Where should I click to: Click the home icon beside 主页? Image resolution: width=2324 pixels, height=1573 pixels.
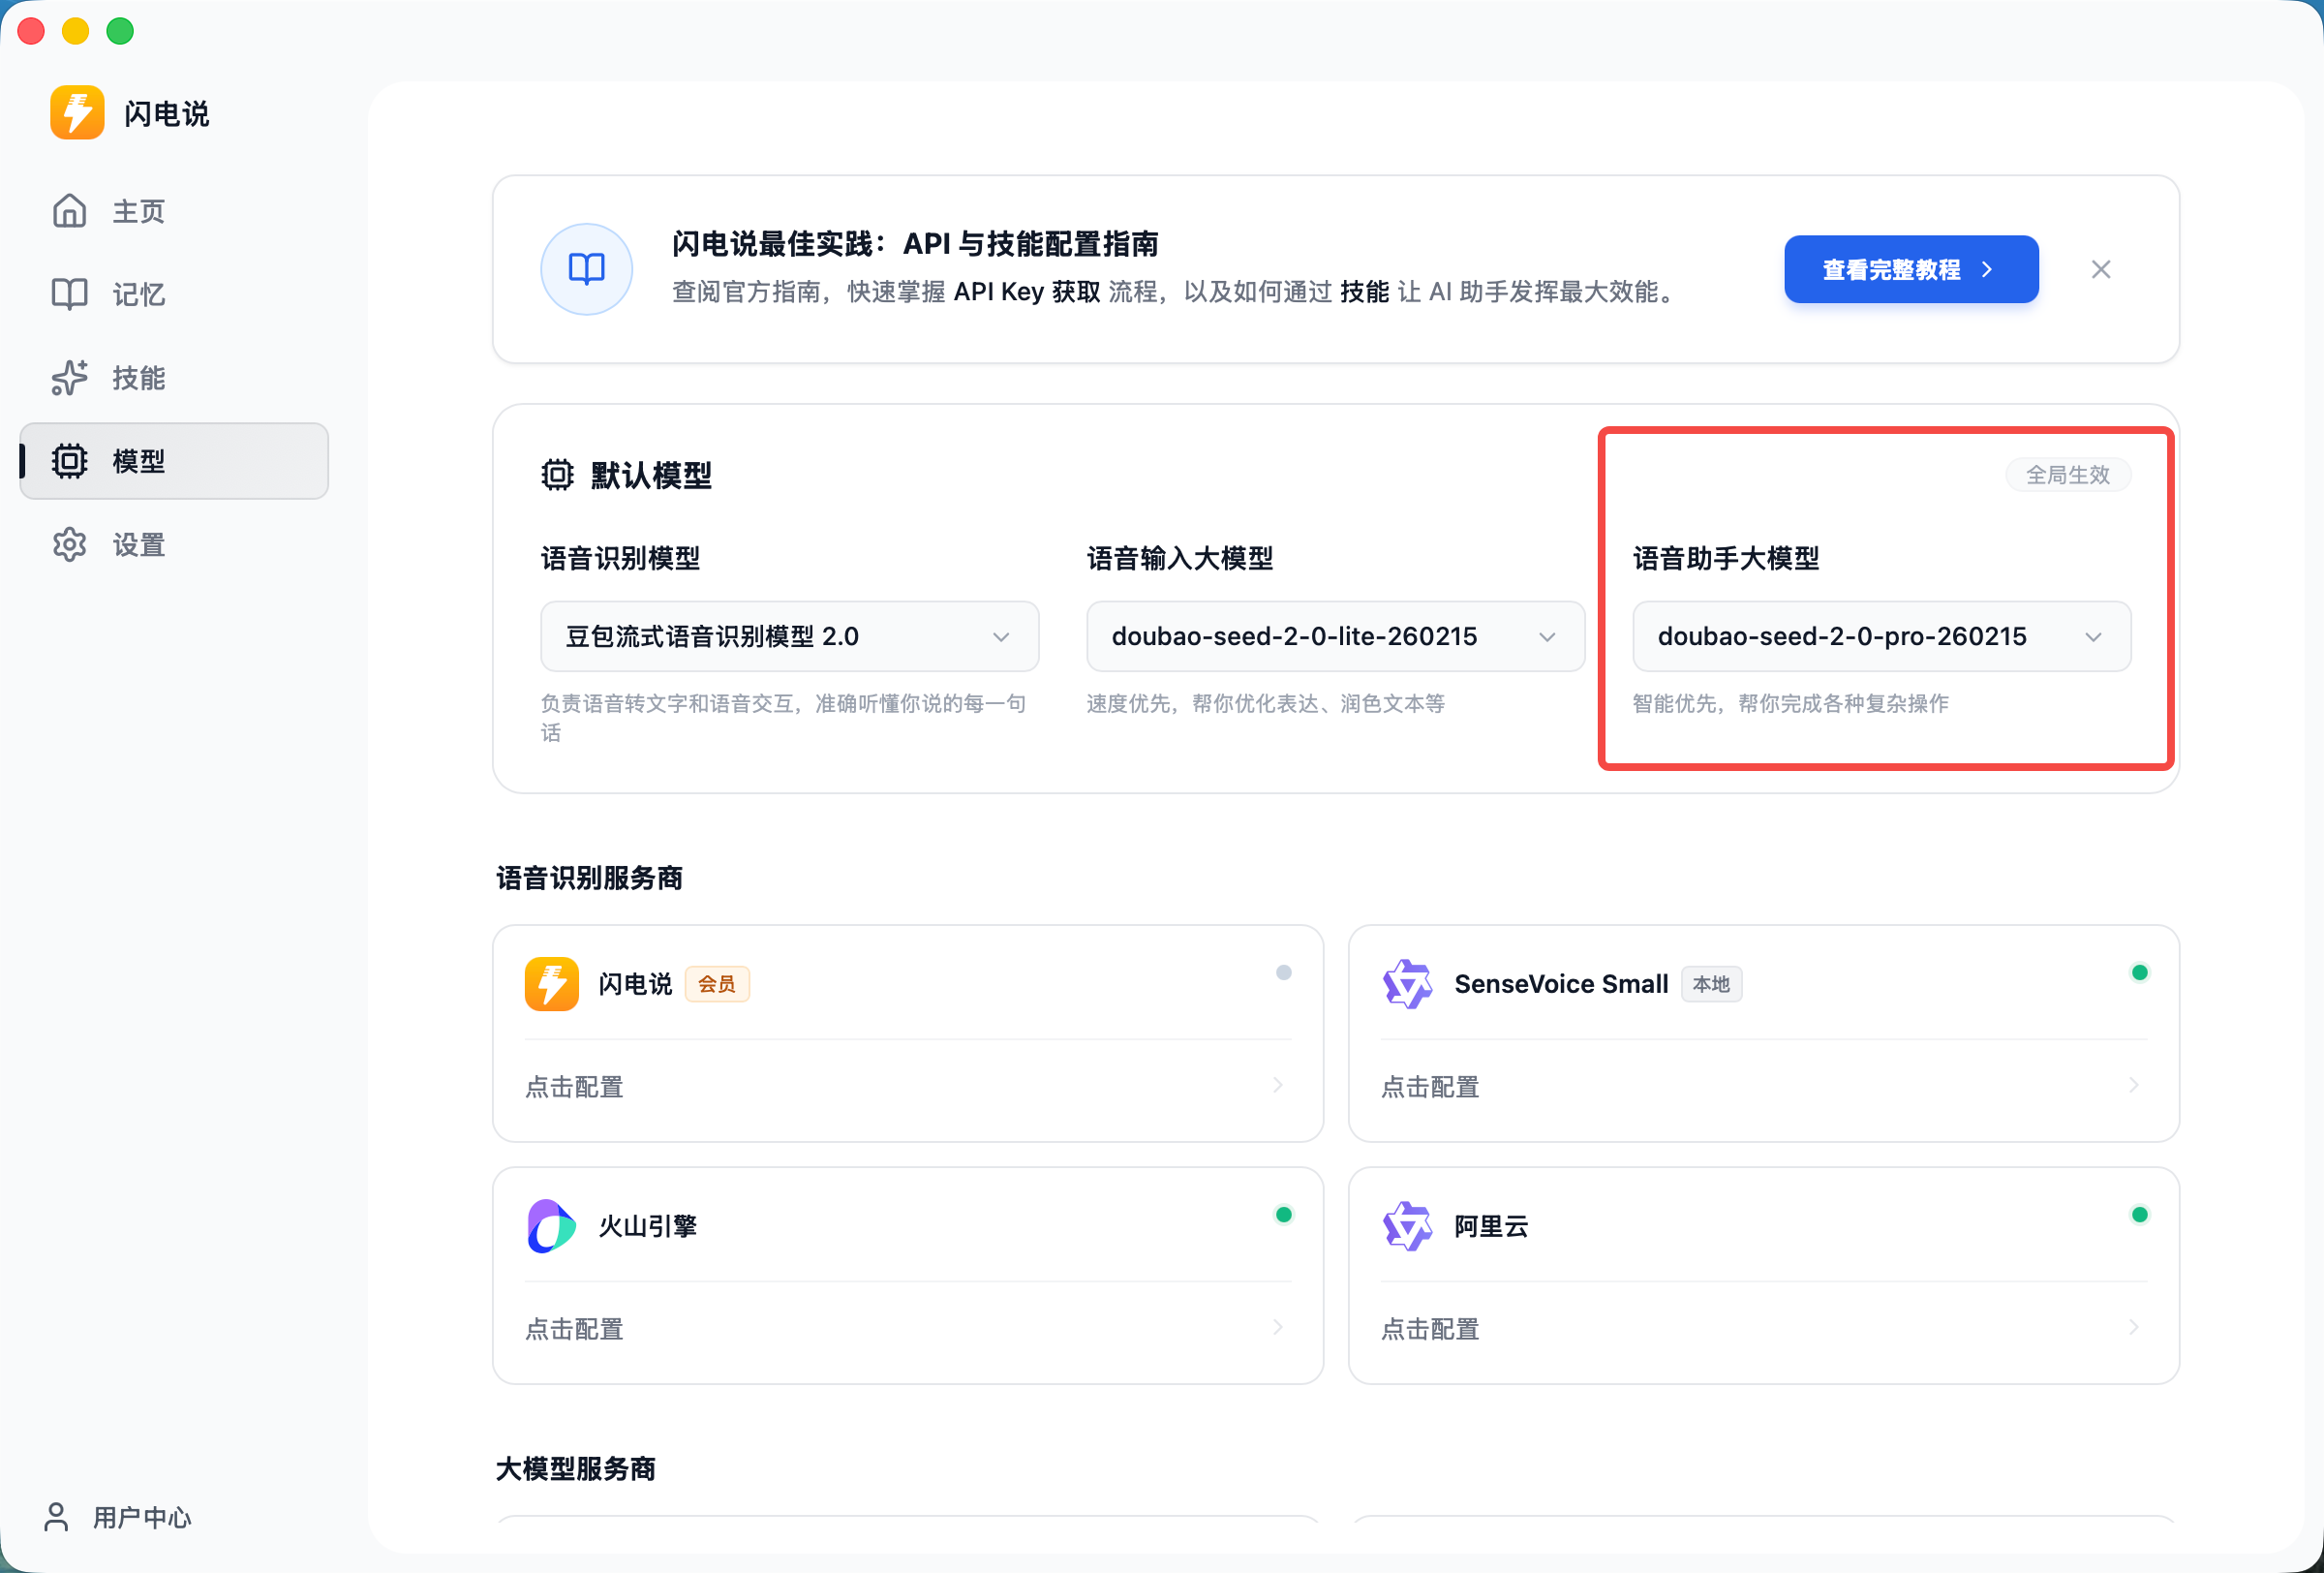(x=70, y=211)
